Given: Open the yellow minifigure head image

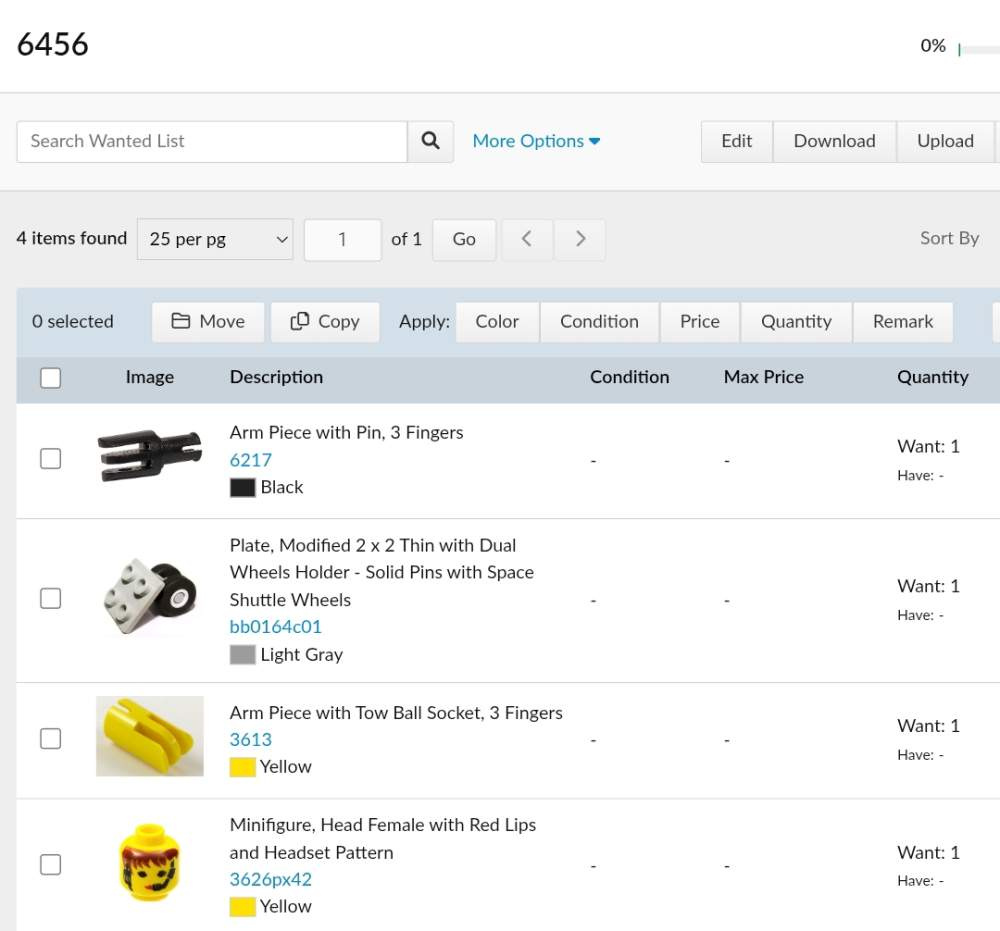Looking at the screenshot, I should point(149,863).
